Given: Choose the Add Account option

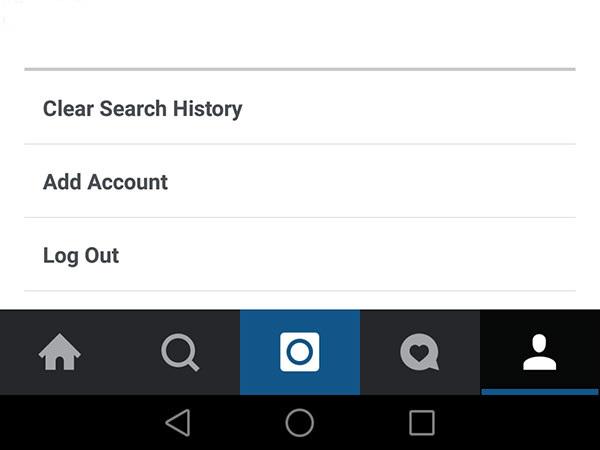Looking at the screenshot, I should coord(300,182).
